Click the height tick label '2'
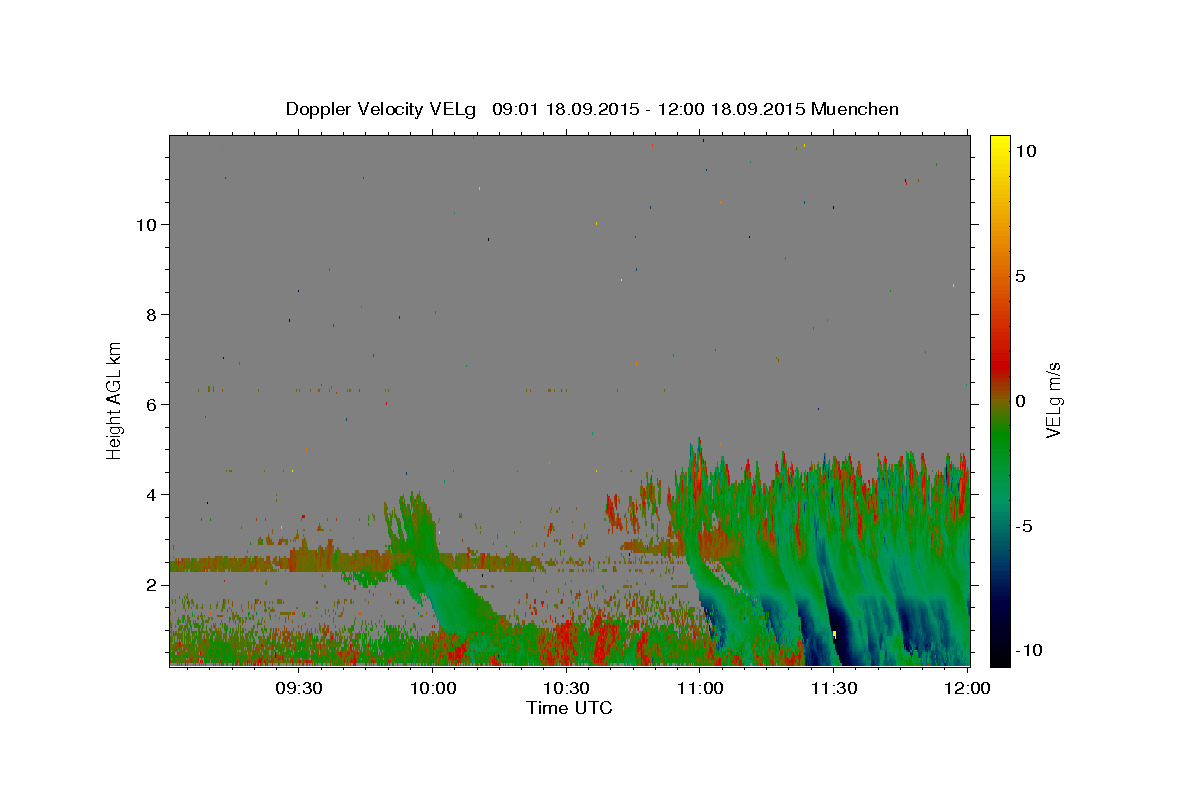Viewport: 1200px width, 800px height. 150,585
